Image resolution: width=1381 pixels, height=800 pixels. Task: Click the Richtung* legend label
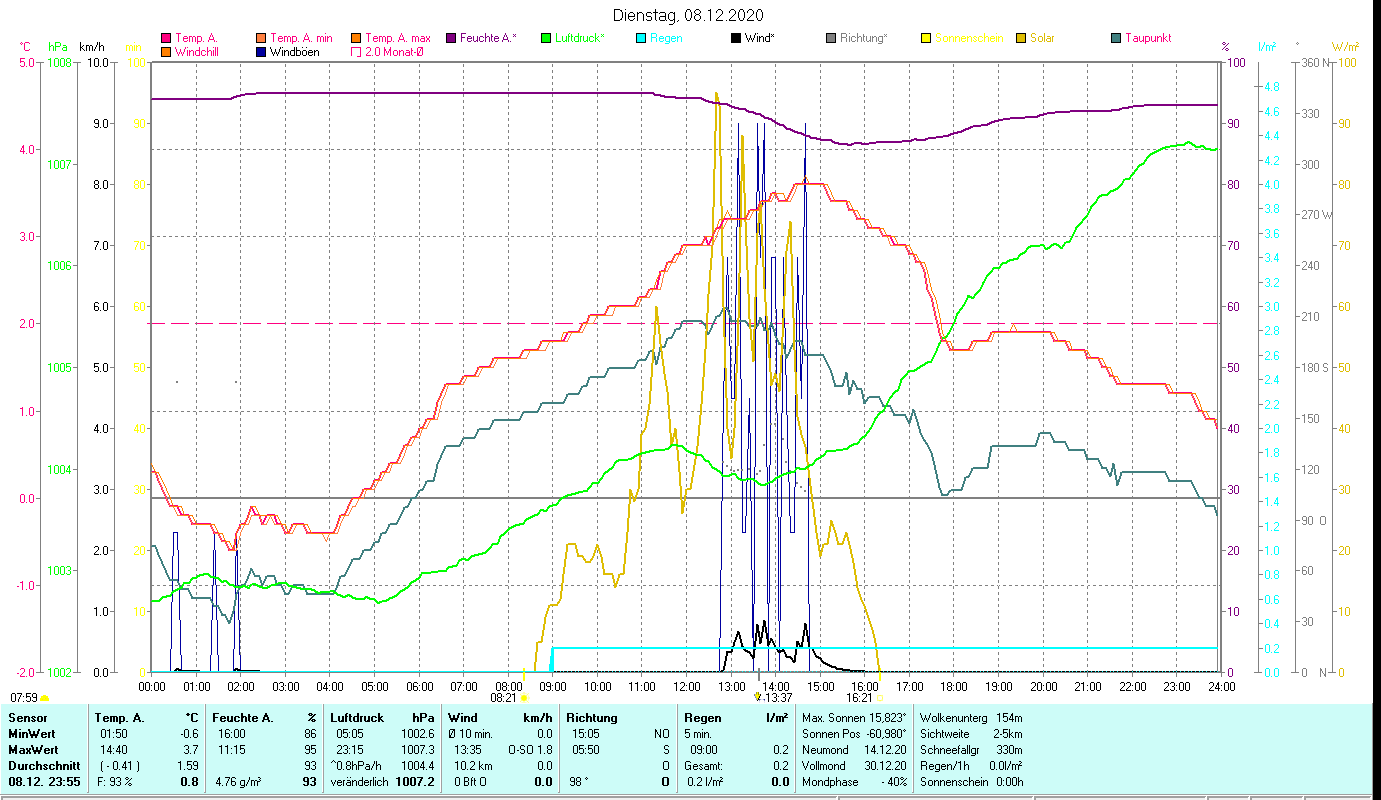[864, 39]
